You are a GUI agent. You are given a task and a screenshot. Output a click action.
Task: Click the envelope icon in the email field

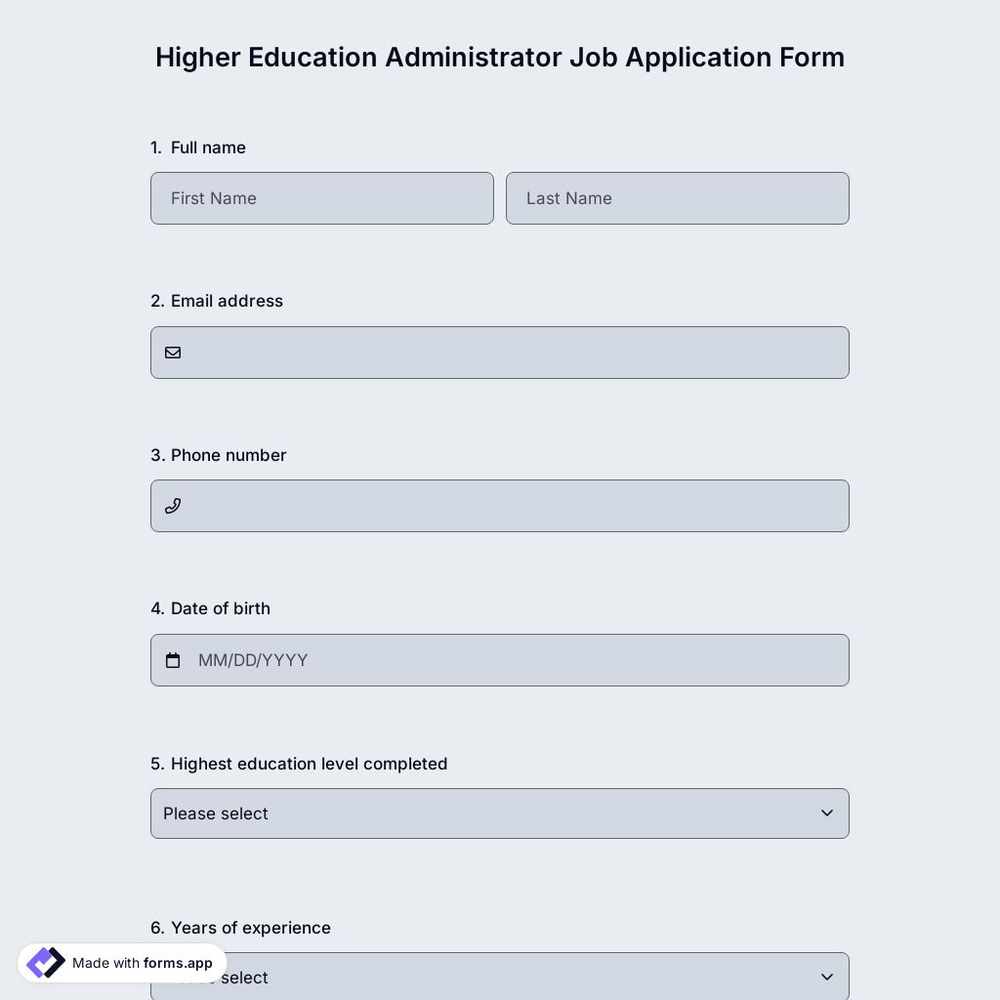pyautogui.click(x=172, y=352)
